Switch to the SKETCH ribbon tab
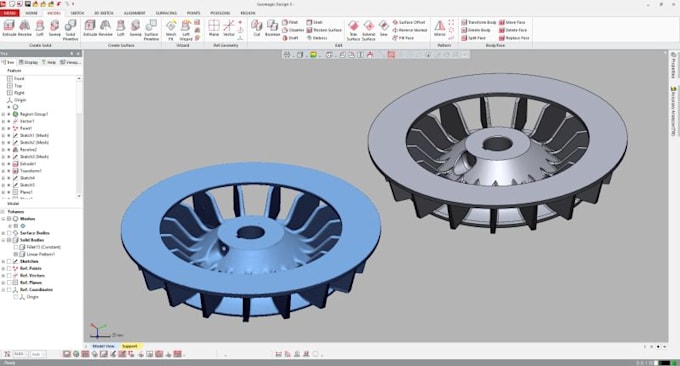The width and height of the screenshot is (680, 366). point(77,13)
